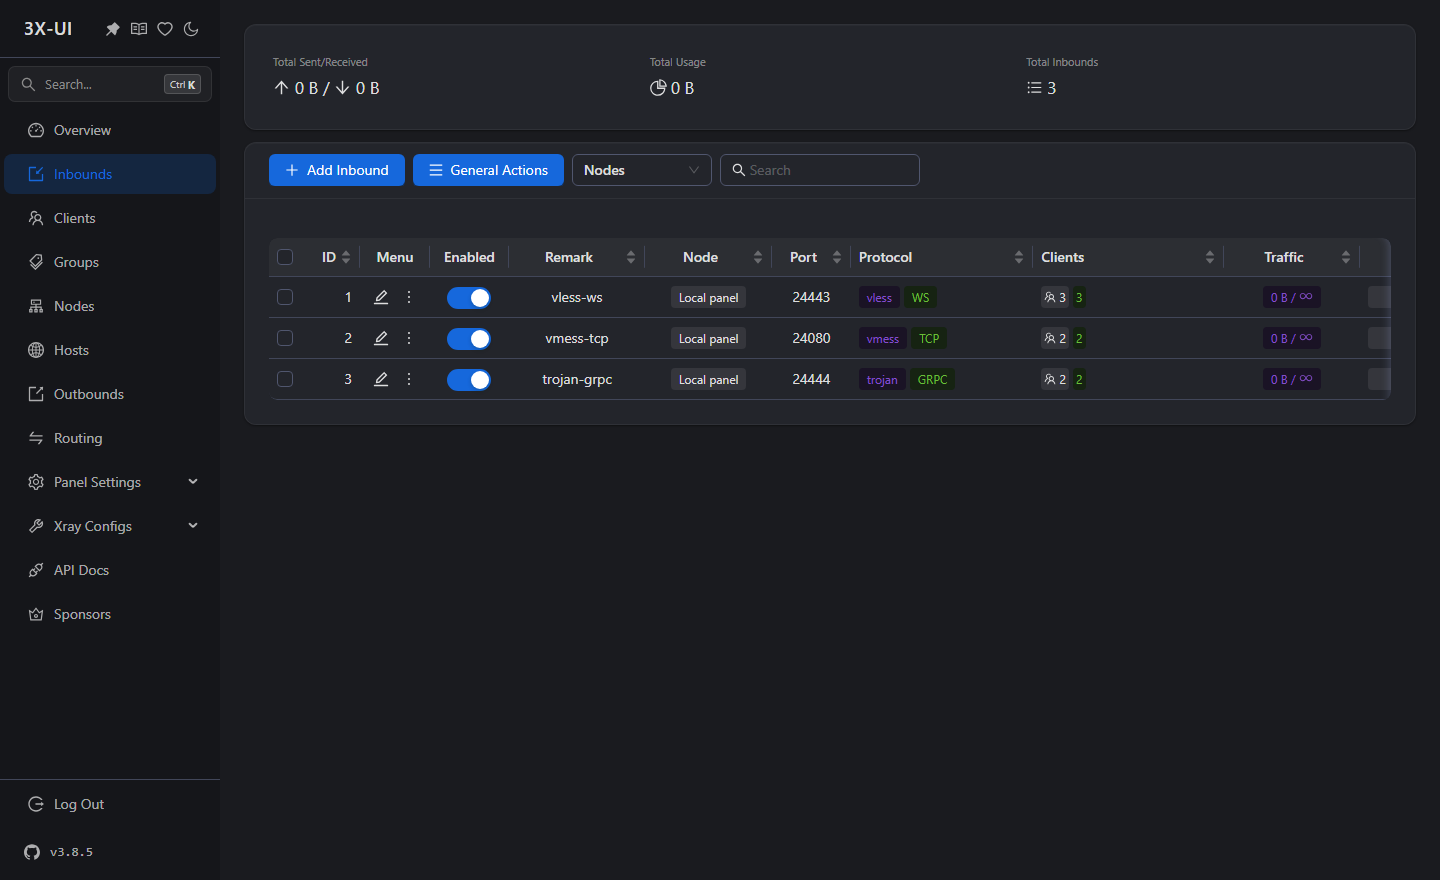Select all inbounds header checkbox
The height and width of the screenshot is (880, 1440).
(x=285, y=257)
